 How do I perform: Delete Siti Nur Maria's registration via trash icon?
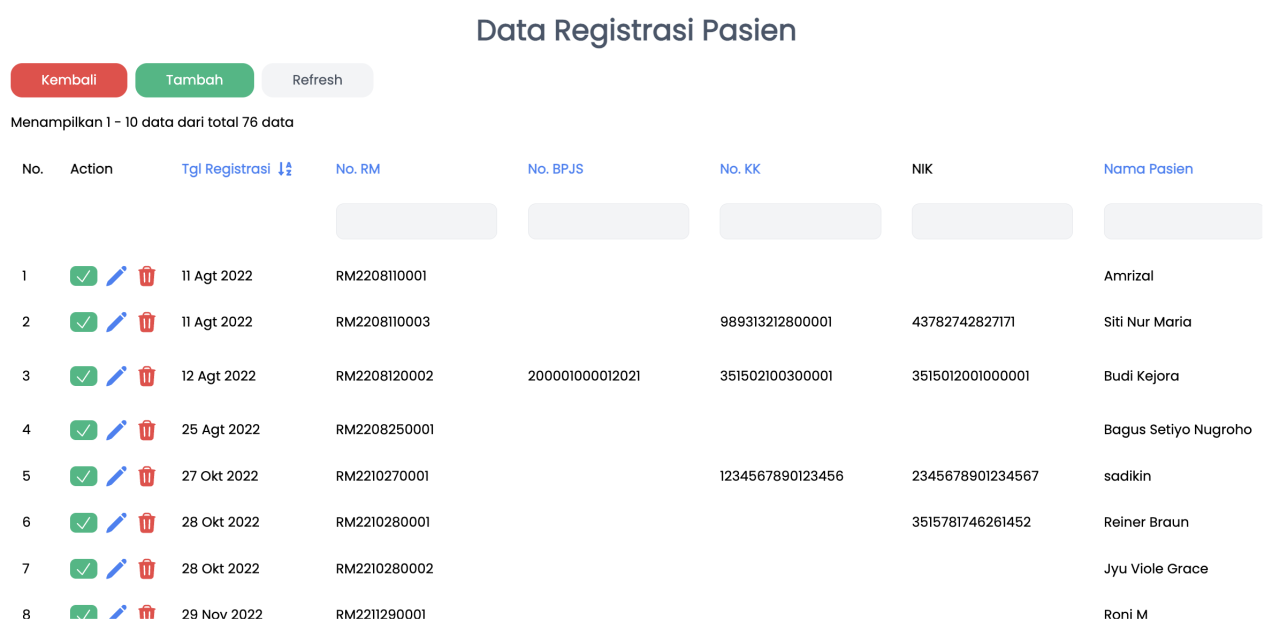[x=147, y=322]
